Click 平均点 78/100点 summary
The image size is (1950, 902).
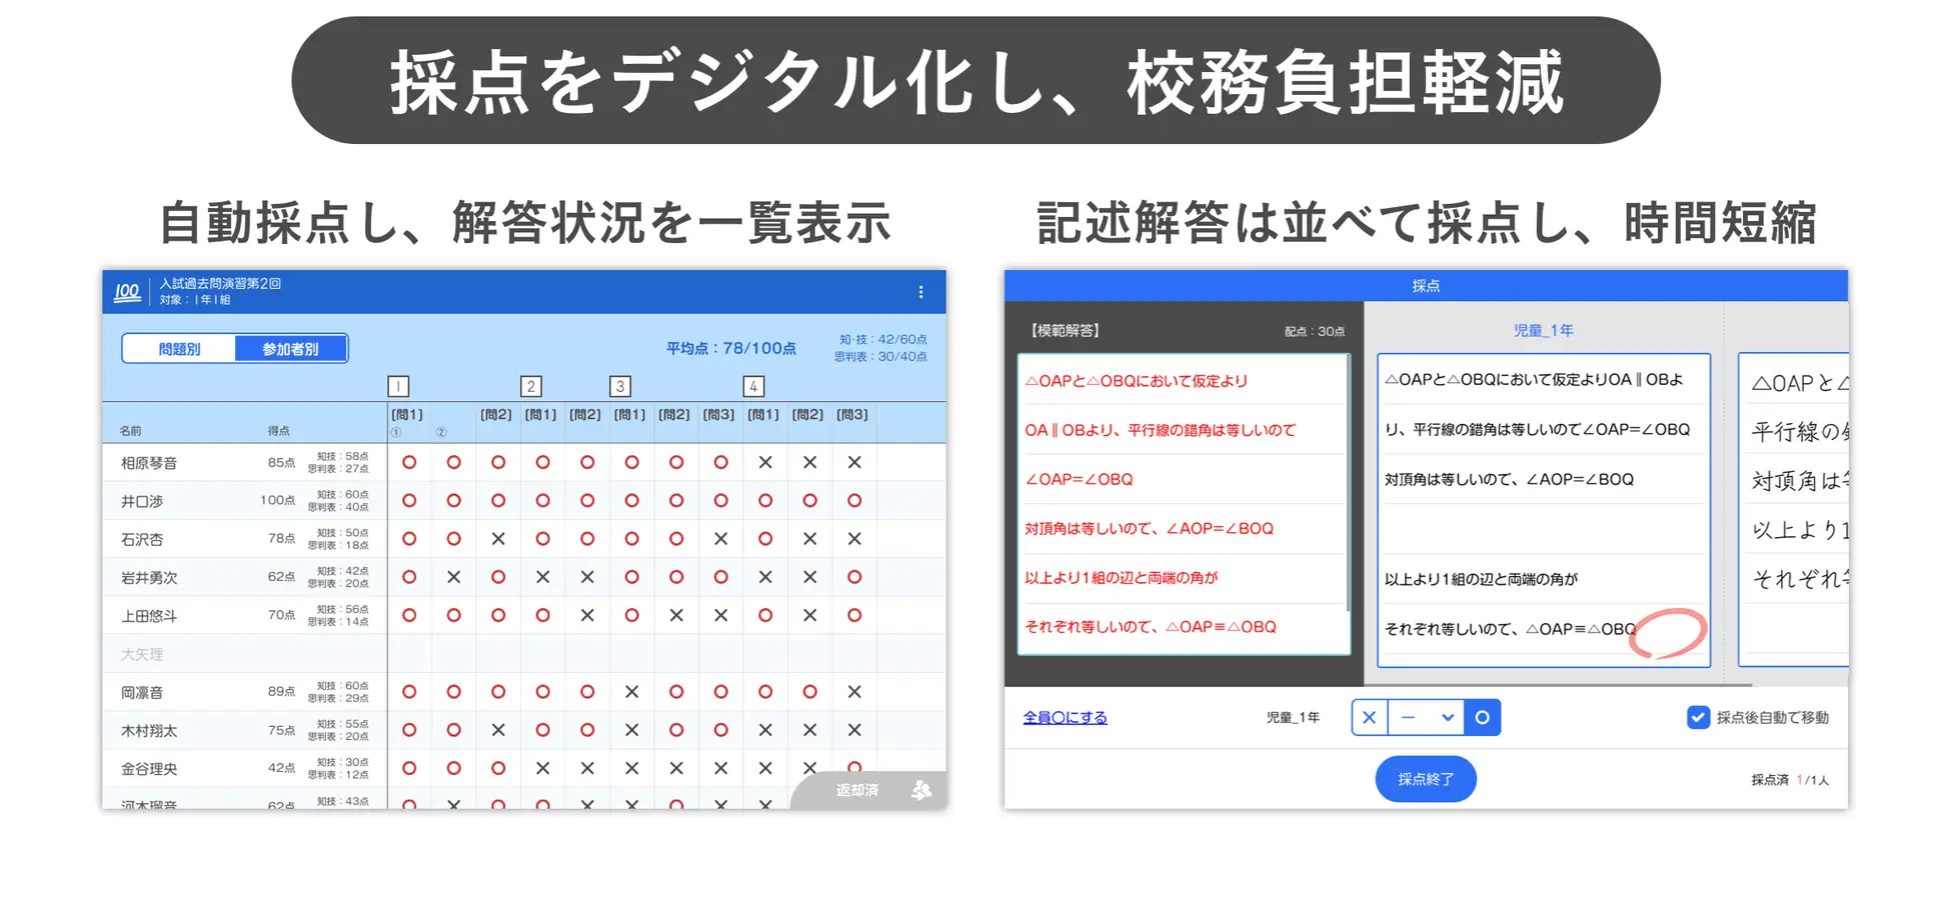coord(731,348)
